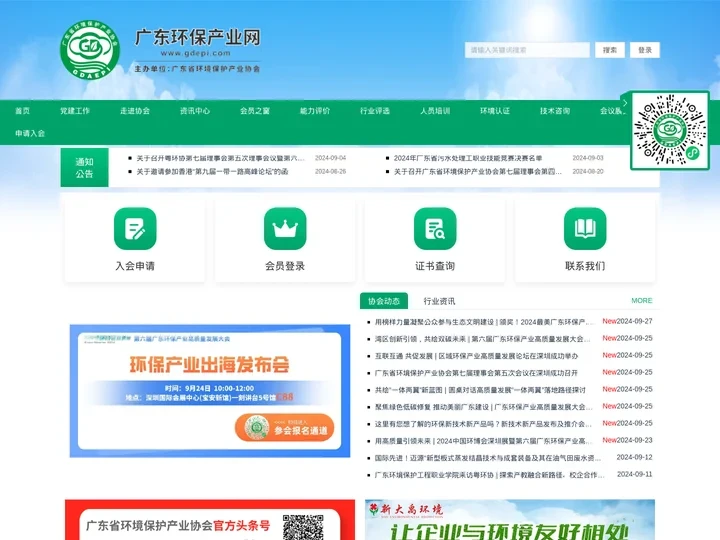
Task: Open the 环境认证 menu item
Action: 495,111
